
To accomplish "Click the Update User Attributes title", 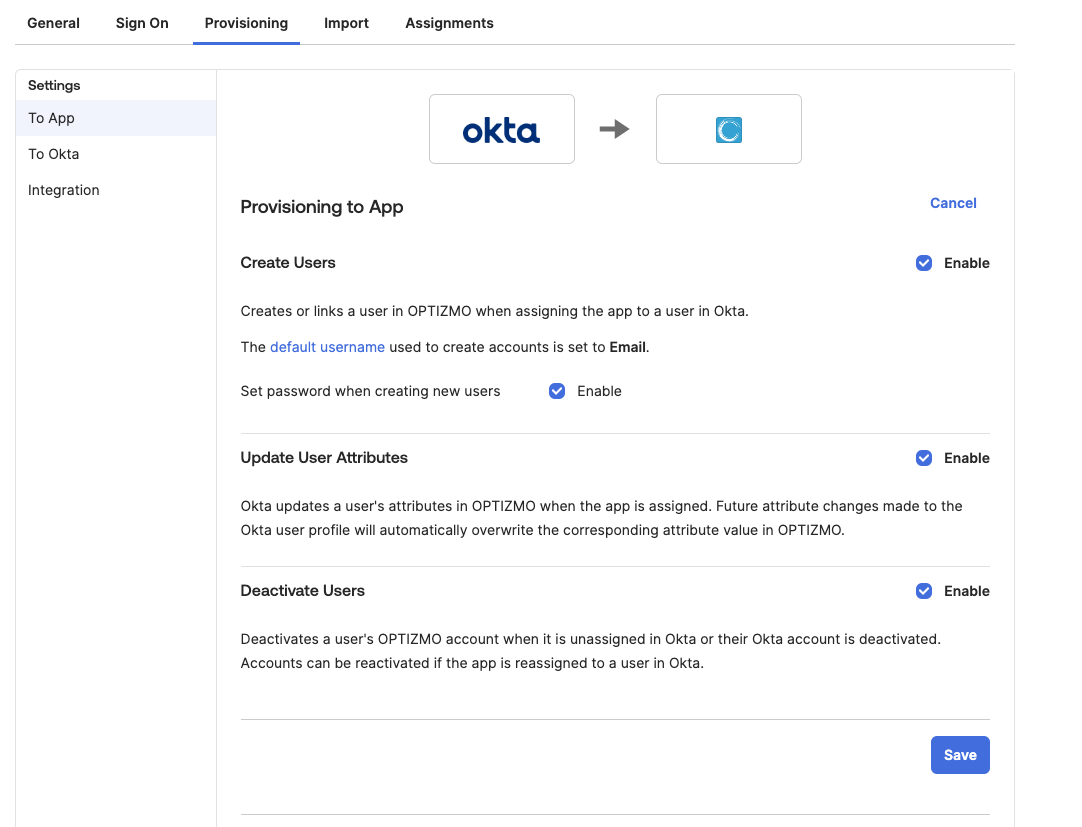I will (x=324, y=458).
